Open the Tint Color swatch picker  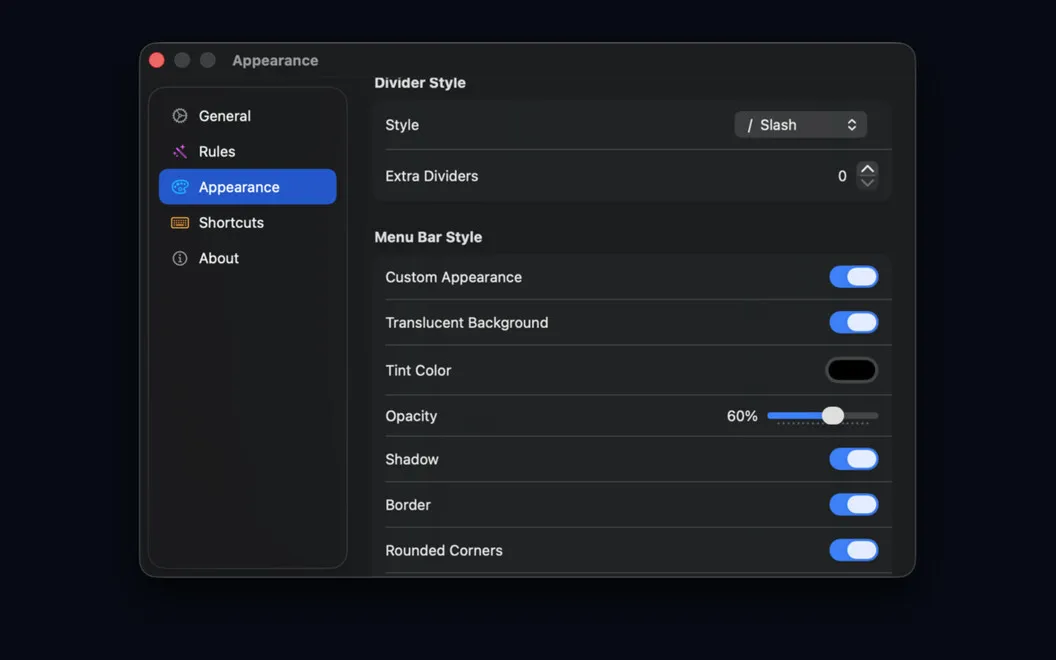(x=852, y=370)
